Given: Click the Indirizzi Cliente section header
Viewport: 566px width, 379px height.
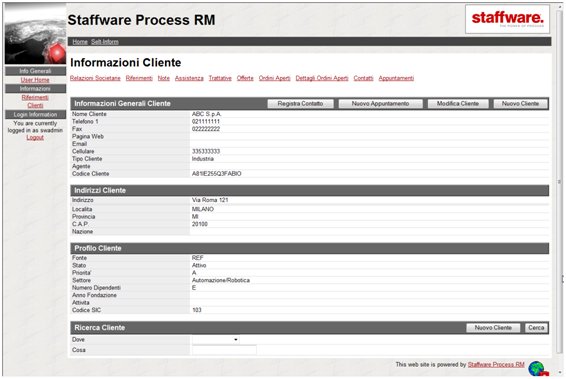Looking at the screenshot, I should [x=310, y=191].
